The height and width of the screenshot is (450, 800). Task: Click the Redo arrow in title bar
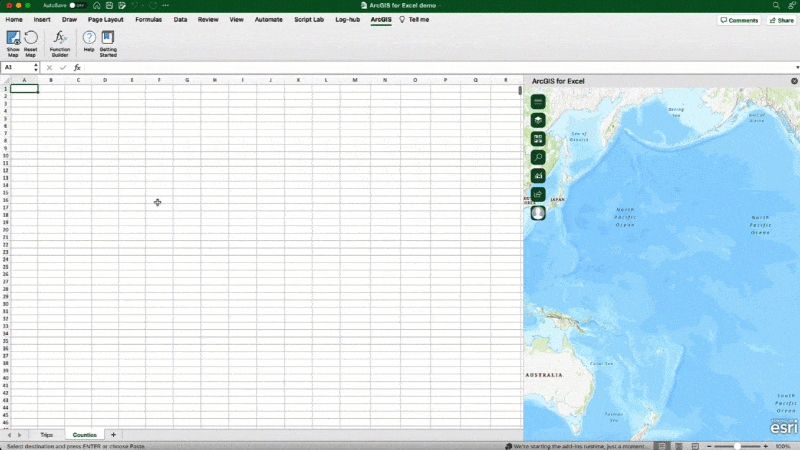click(x=153, y=5)
